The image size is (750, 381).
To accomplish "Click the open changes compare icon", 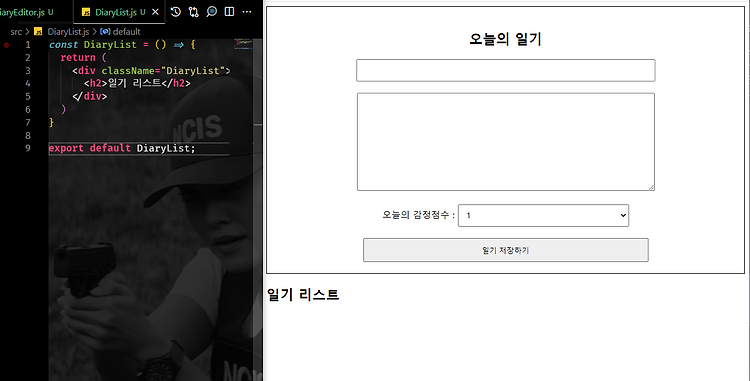I will [x=193, y=12].
